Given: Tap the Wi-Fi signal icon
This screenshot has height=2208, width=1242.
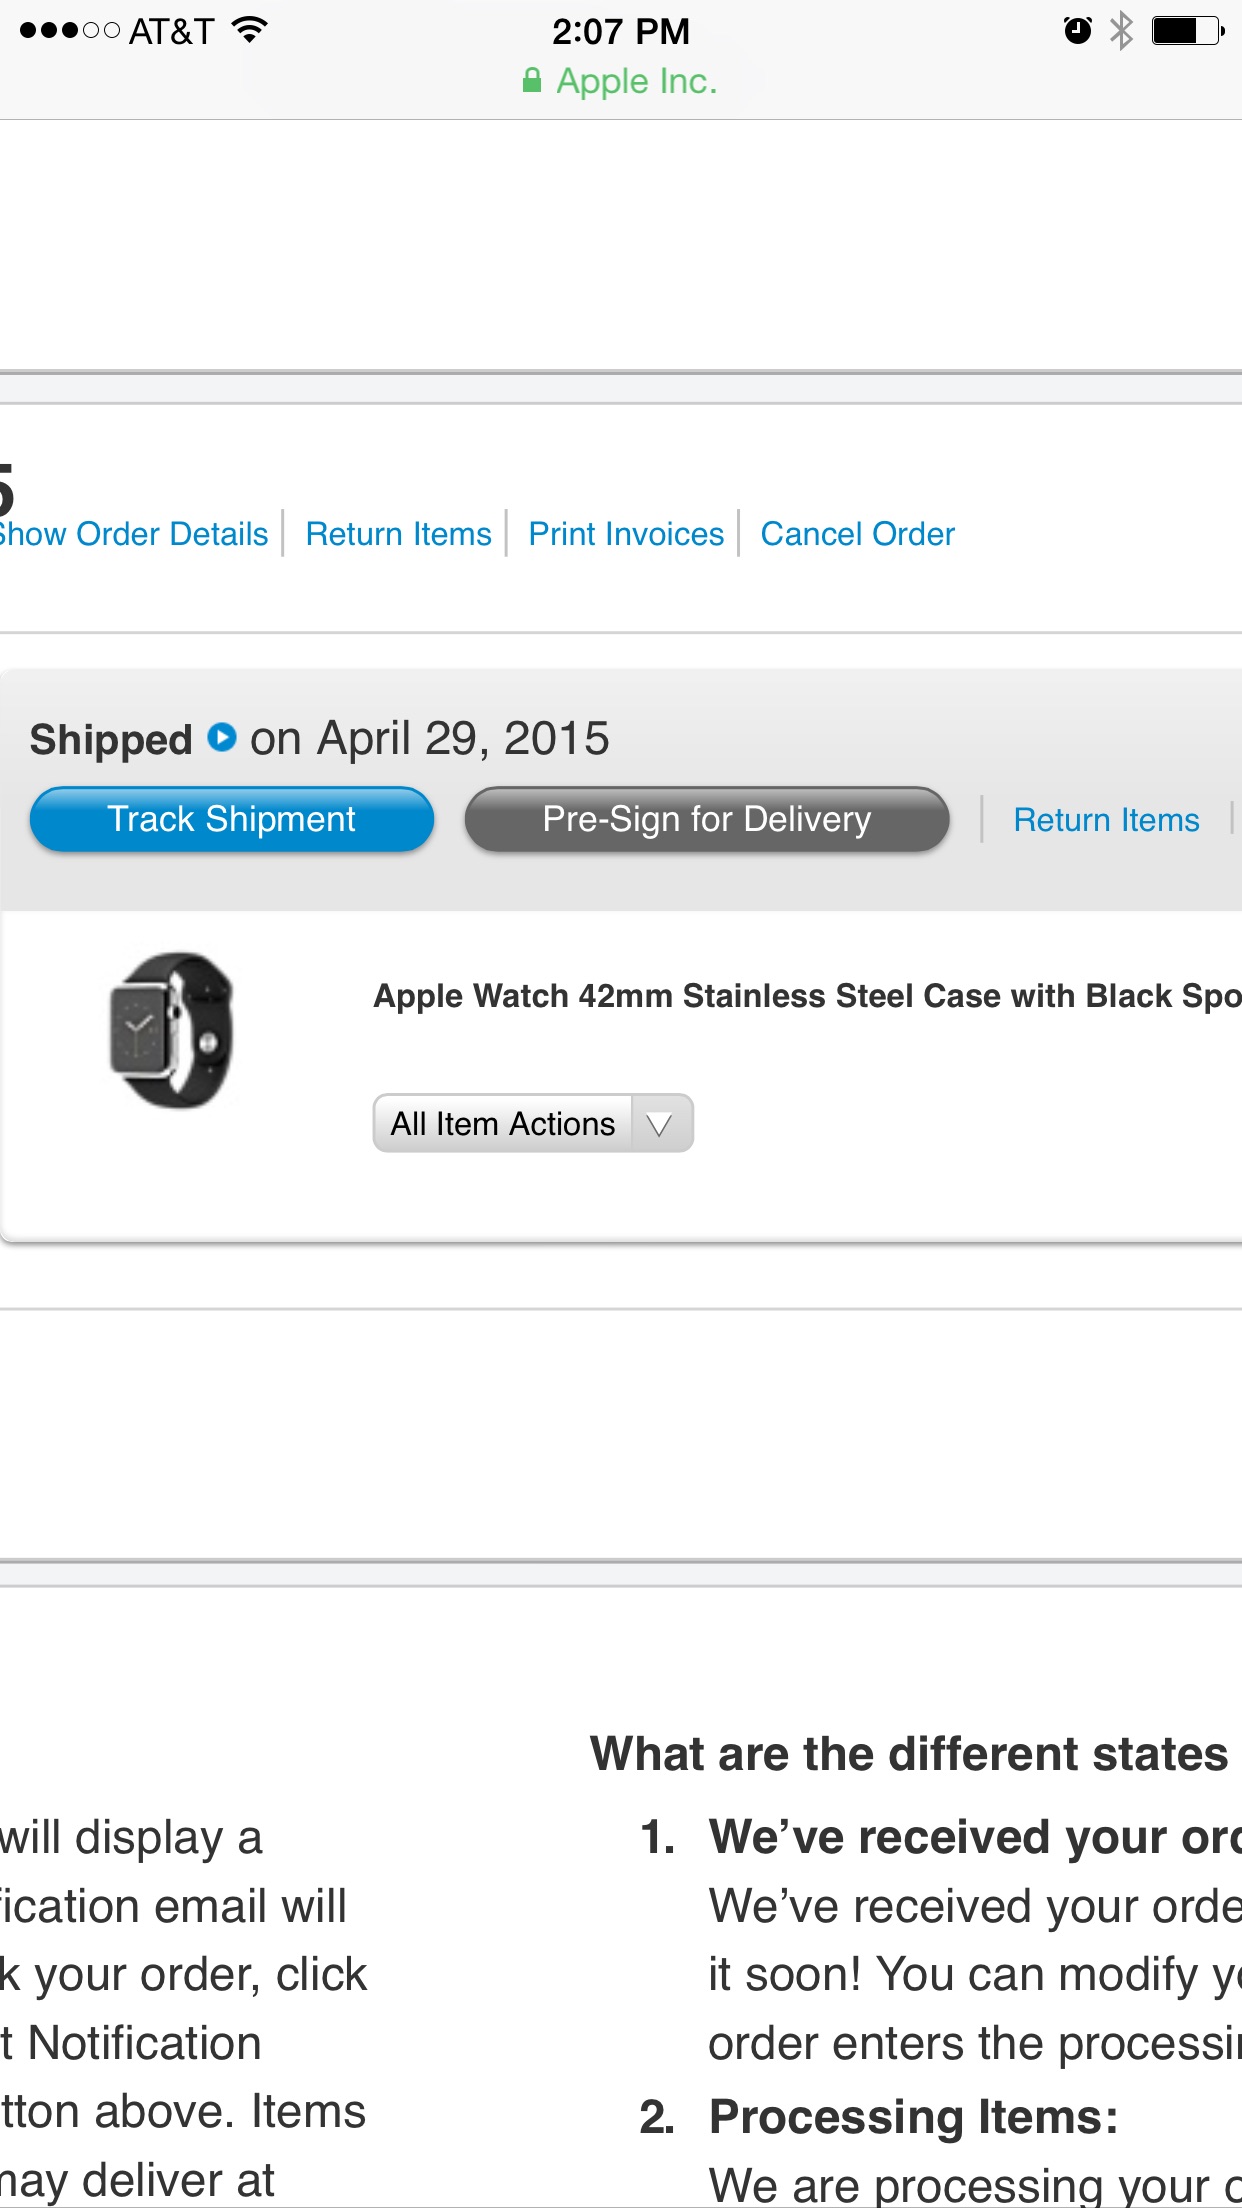Looking at the screenshot, I should (x=250, y=30).
